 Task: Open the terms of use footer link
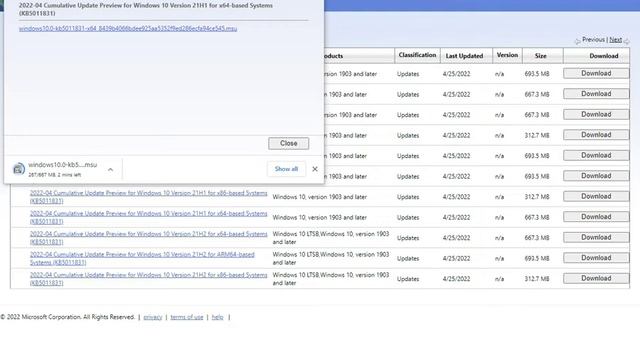[187, 317]
